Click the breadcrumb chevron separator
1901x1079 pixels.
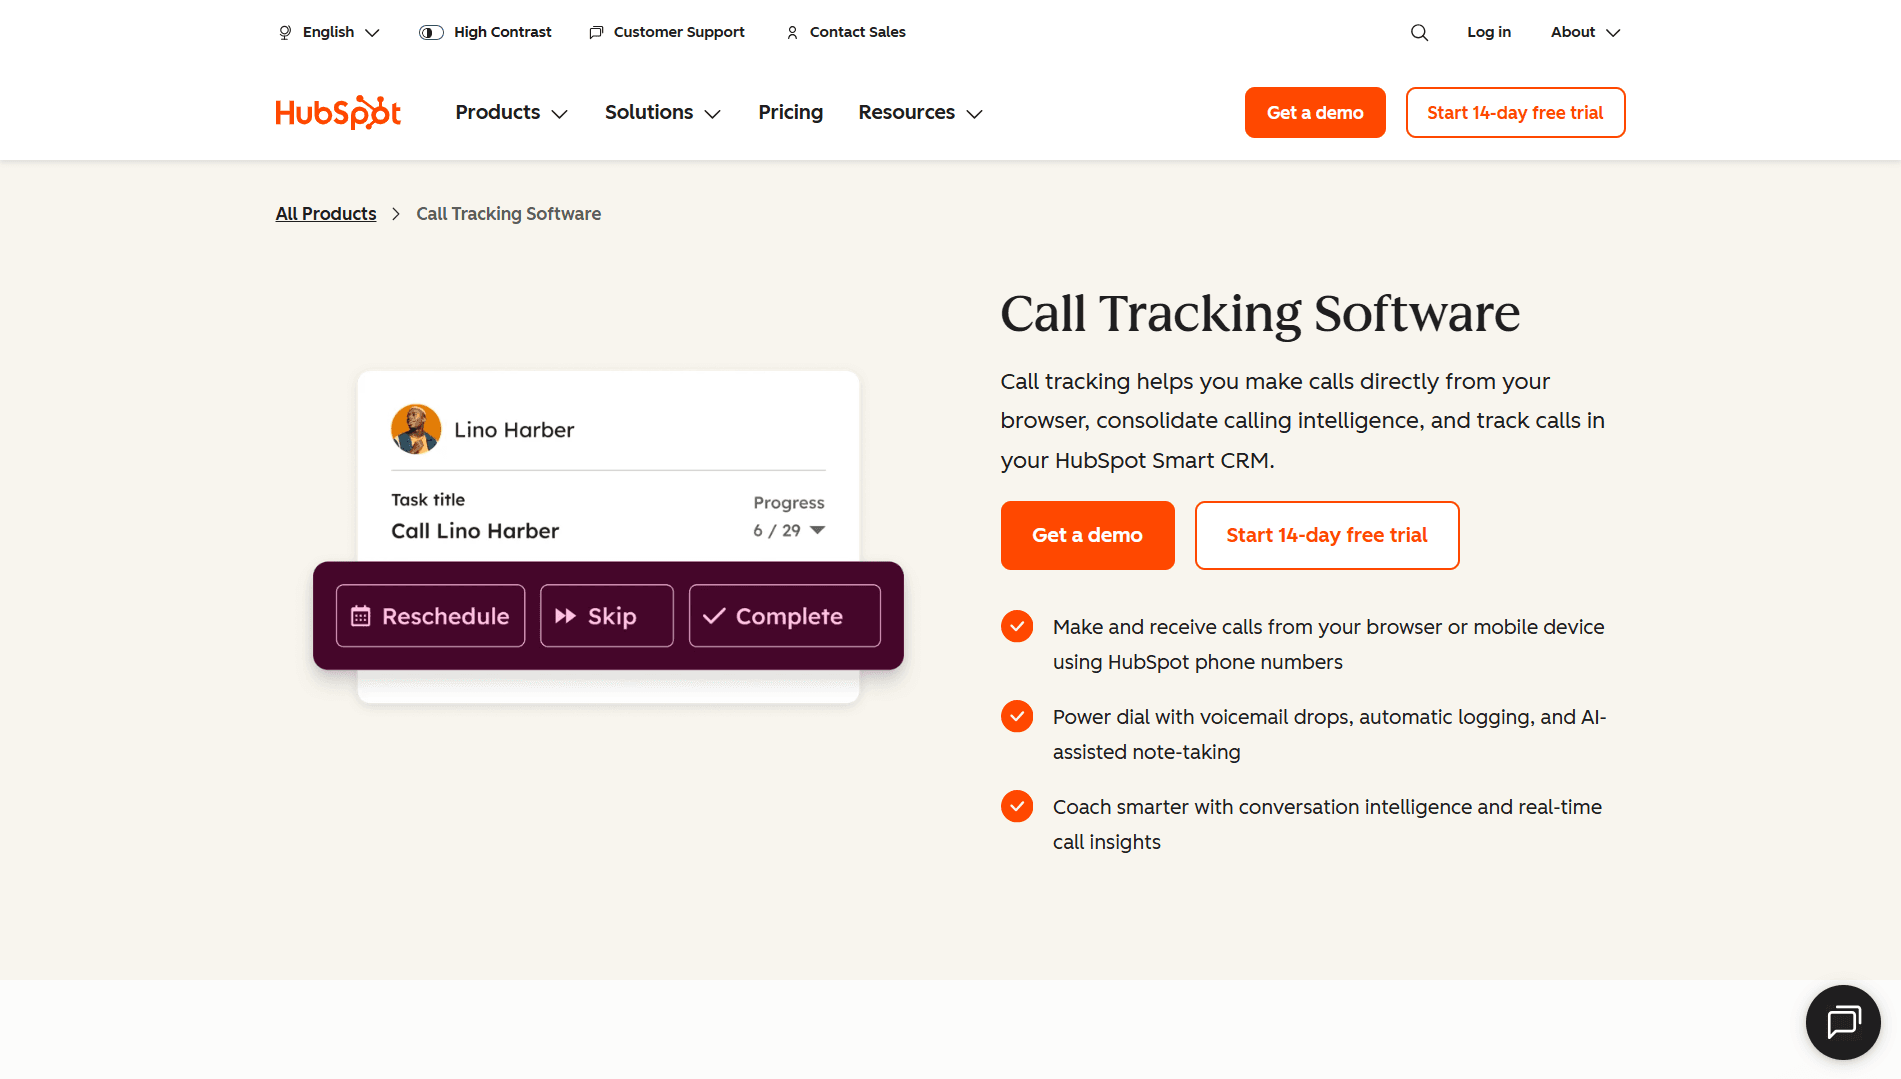coord(396,214)
